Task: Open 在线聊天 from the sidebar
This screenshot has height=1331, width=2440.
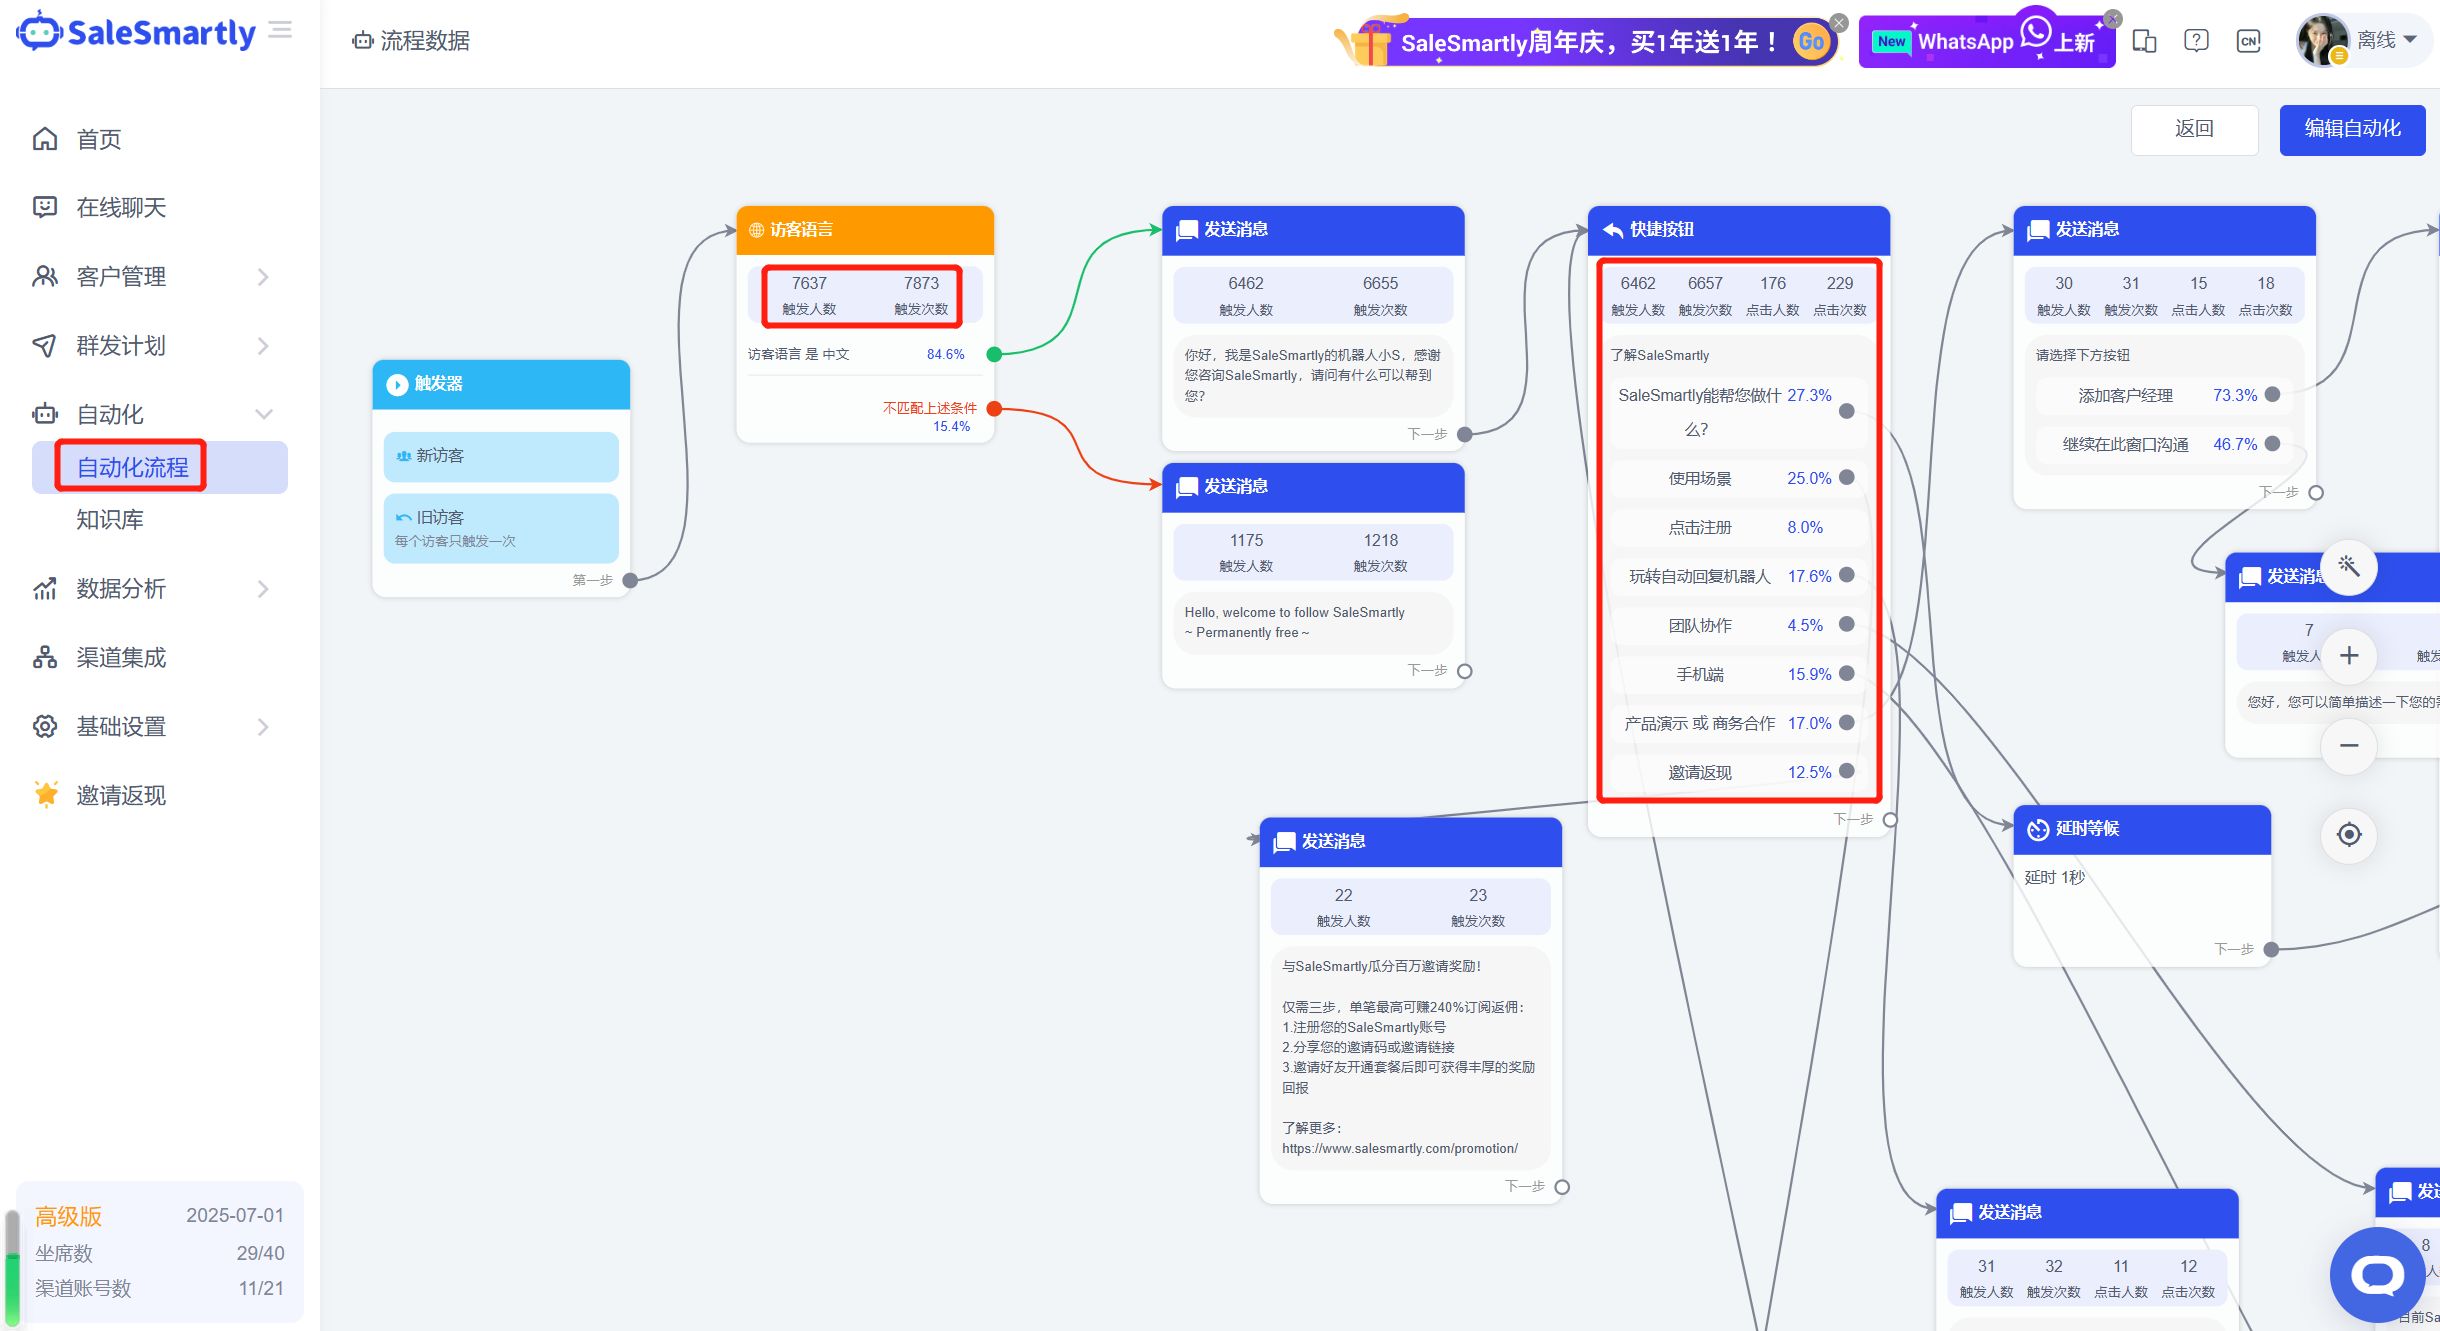Action: coord(120,208)
